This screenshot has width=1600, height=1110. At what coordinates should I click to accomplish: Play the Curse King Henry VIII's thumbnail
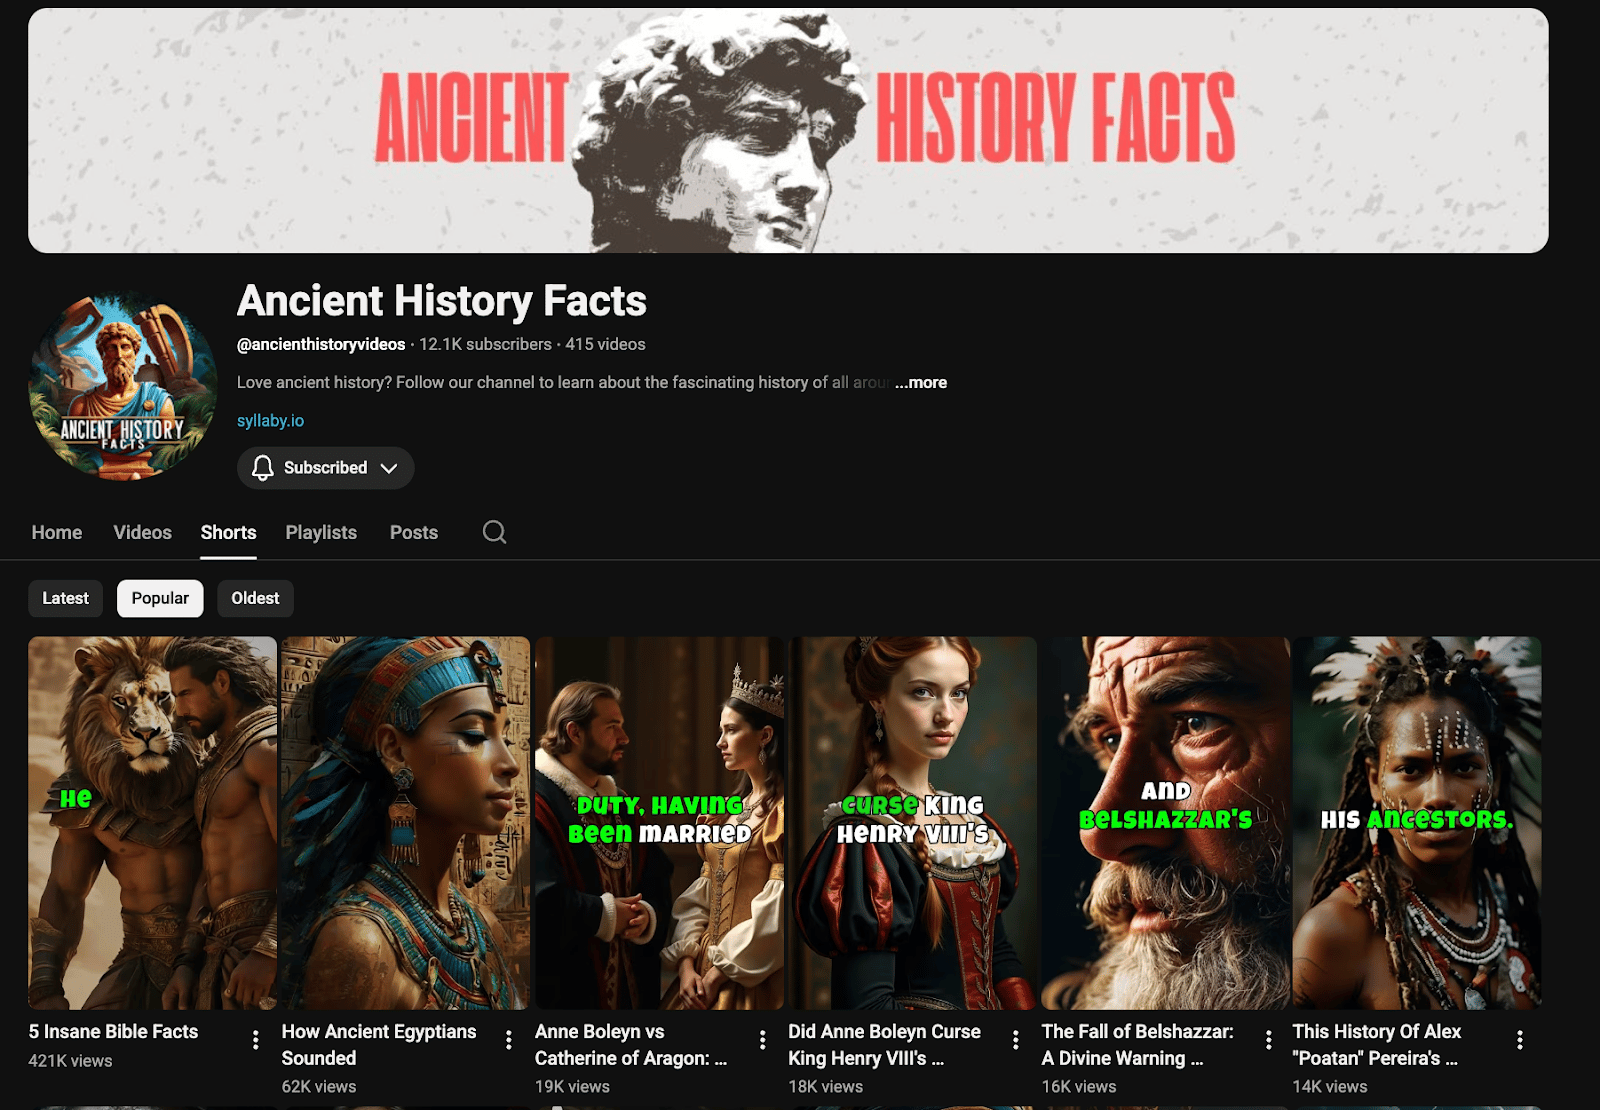[912, 823]
